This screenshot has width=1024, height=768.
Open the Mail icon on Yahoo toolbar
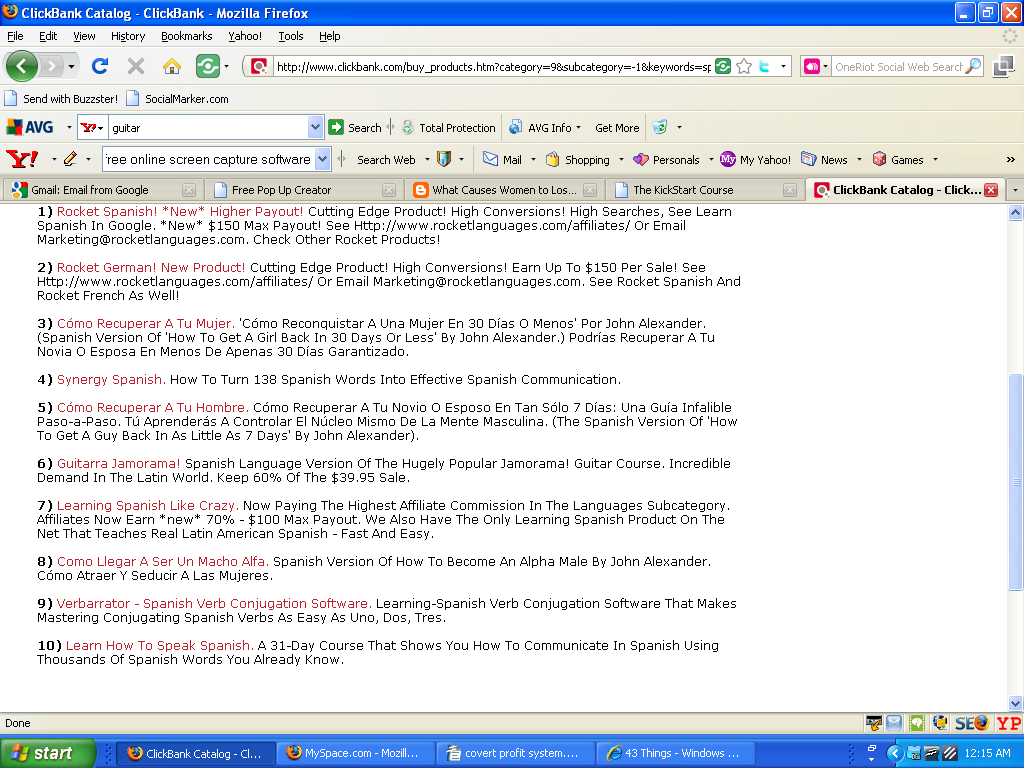coord(502,159)
